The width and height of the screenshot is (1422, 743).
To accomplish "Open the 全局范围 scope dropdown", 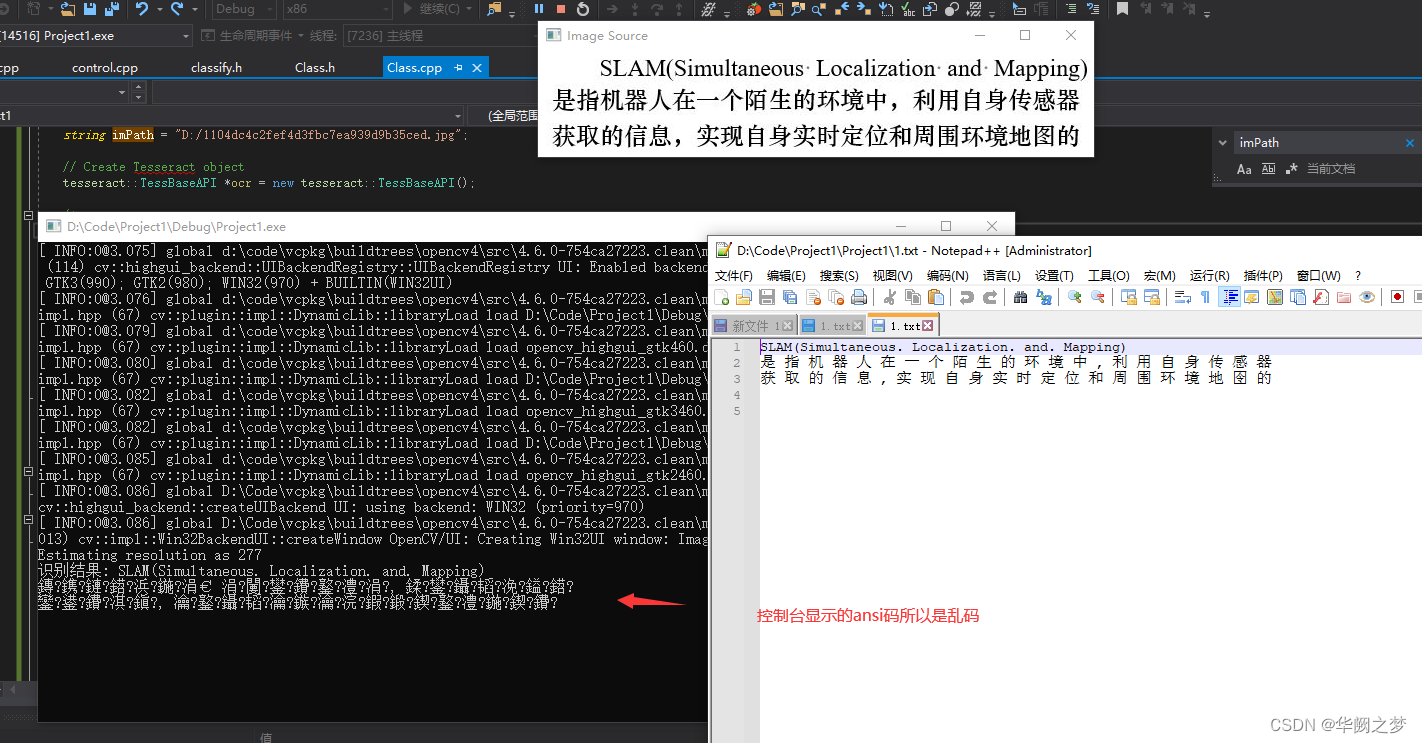I will coord(500,116).
